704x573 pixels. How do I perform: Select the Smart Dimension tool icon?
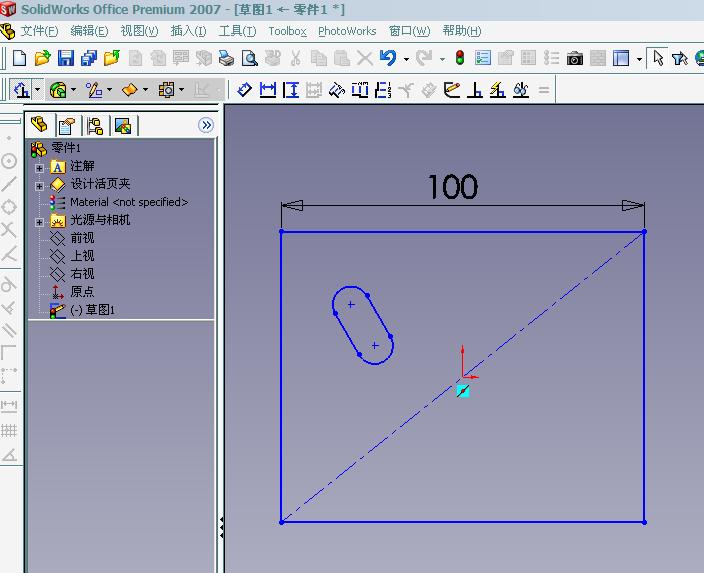tap(244, 90)
